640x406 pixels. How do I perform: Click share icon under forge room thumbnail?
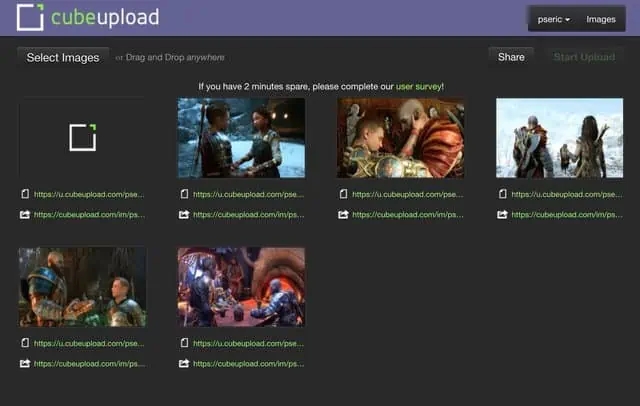(x=184, y=363)
